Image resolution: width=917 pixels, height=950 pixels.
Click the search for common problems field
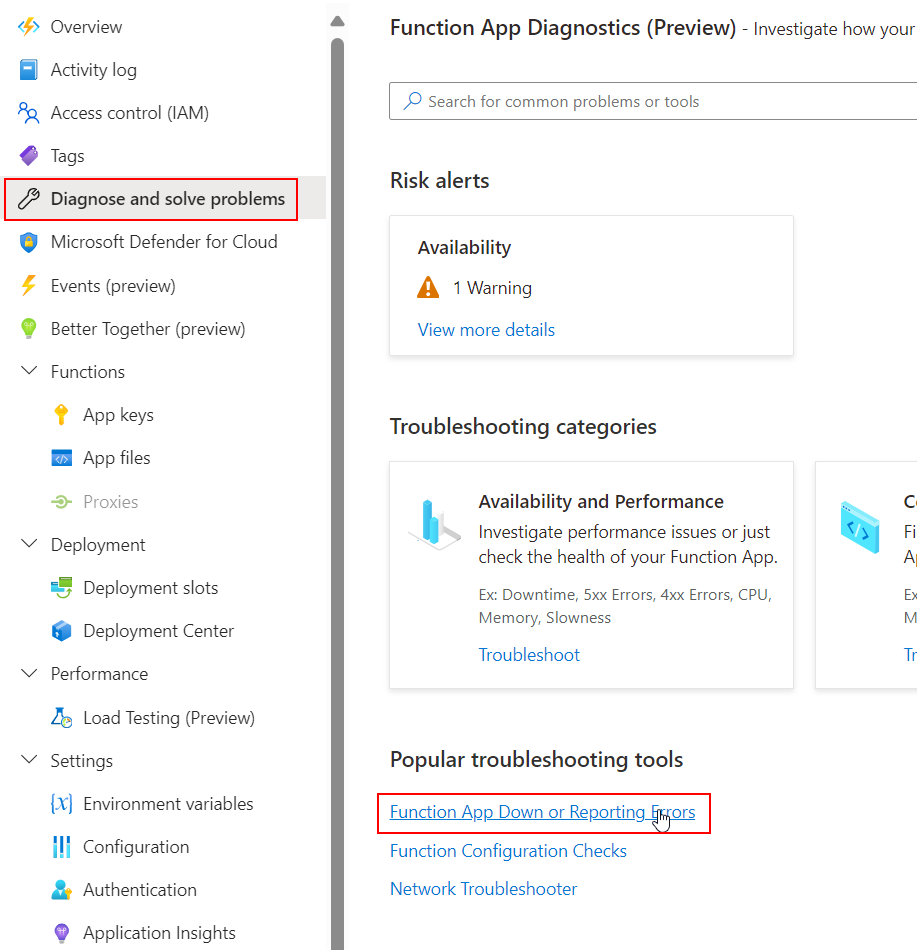point(653,101)
